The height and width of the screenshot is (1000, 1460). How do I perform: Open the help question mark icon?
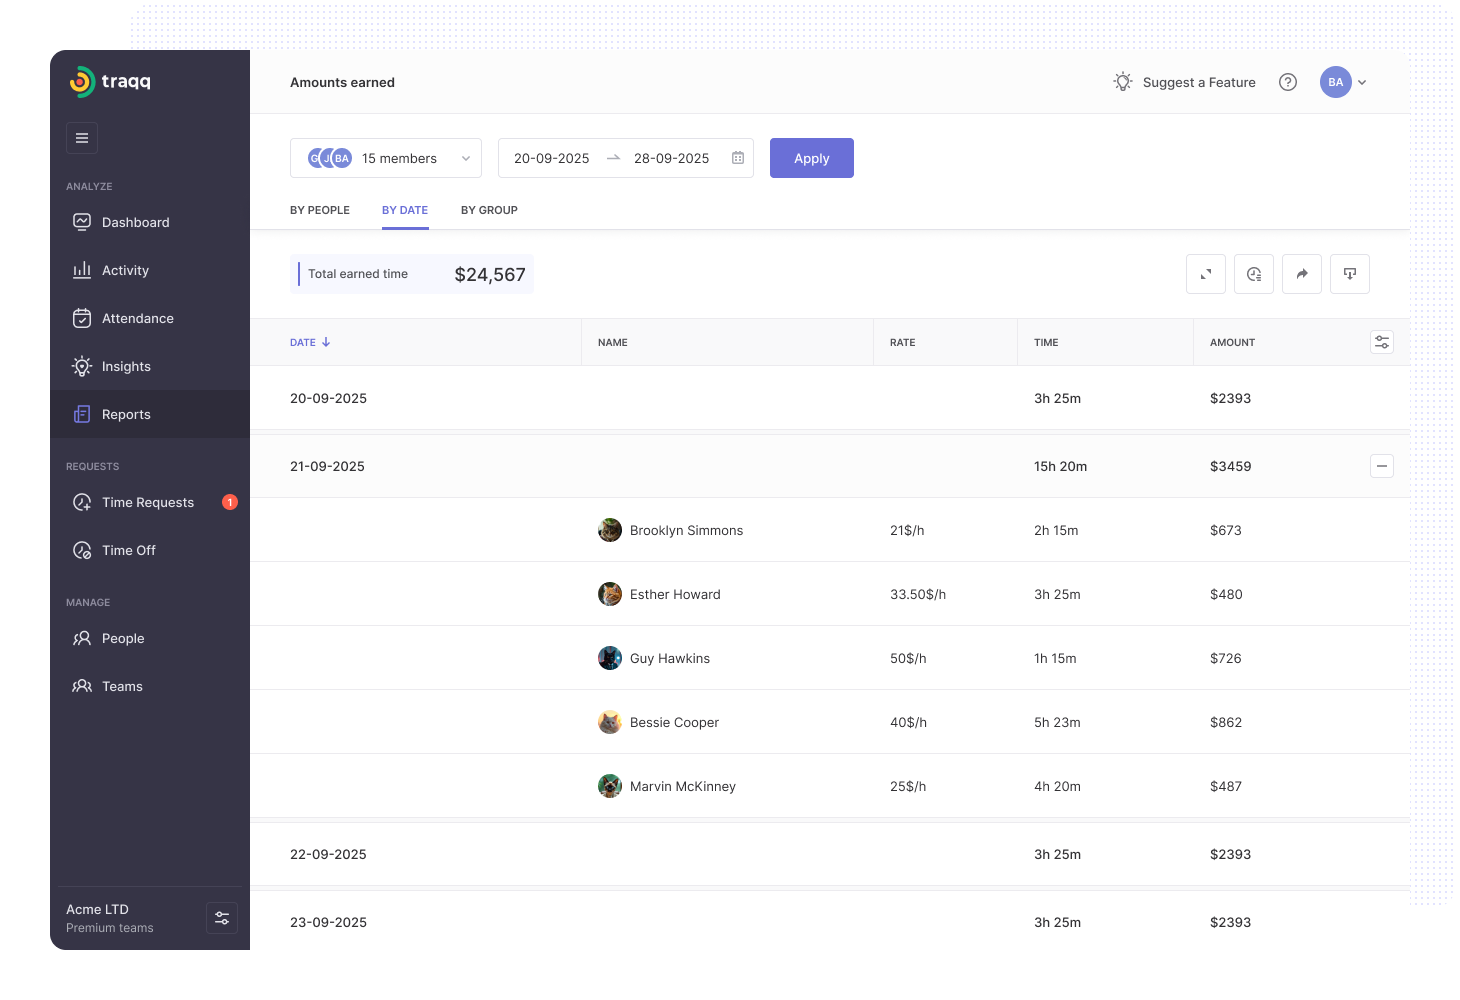pos(1288,82)
